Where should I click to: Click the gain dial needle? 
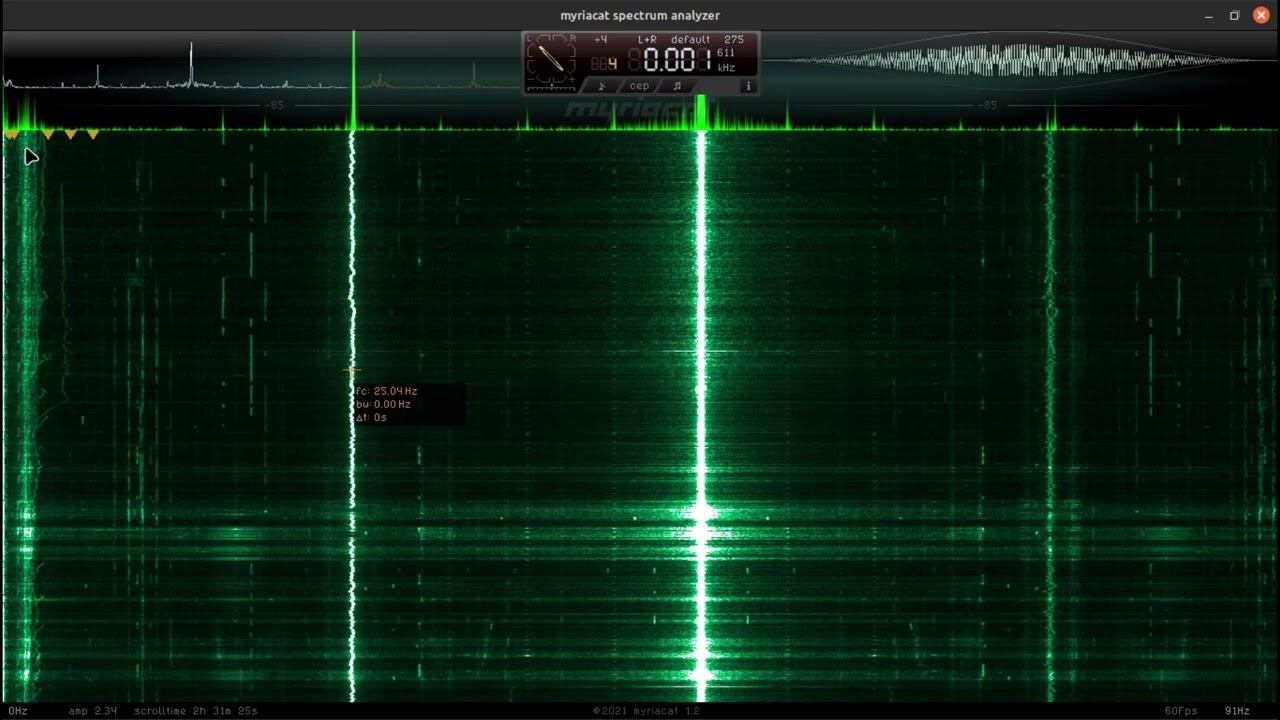(551, 58)
